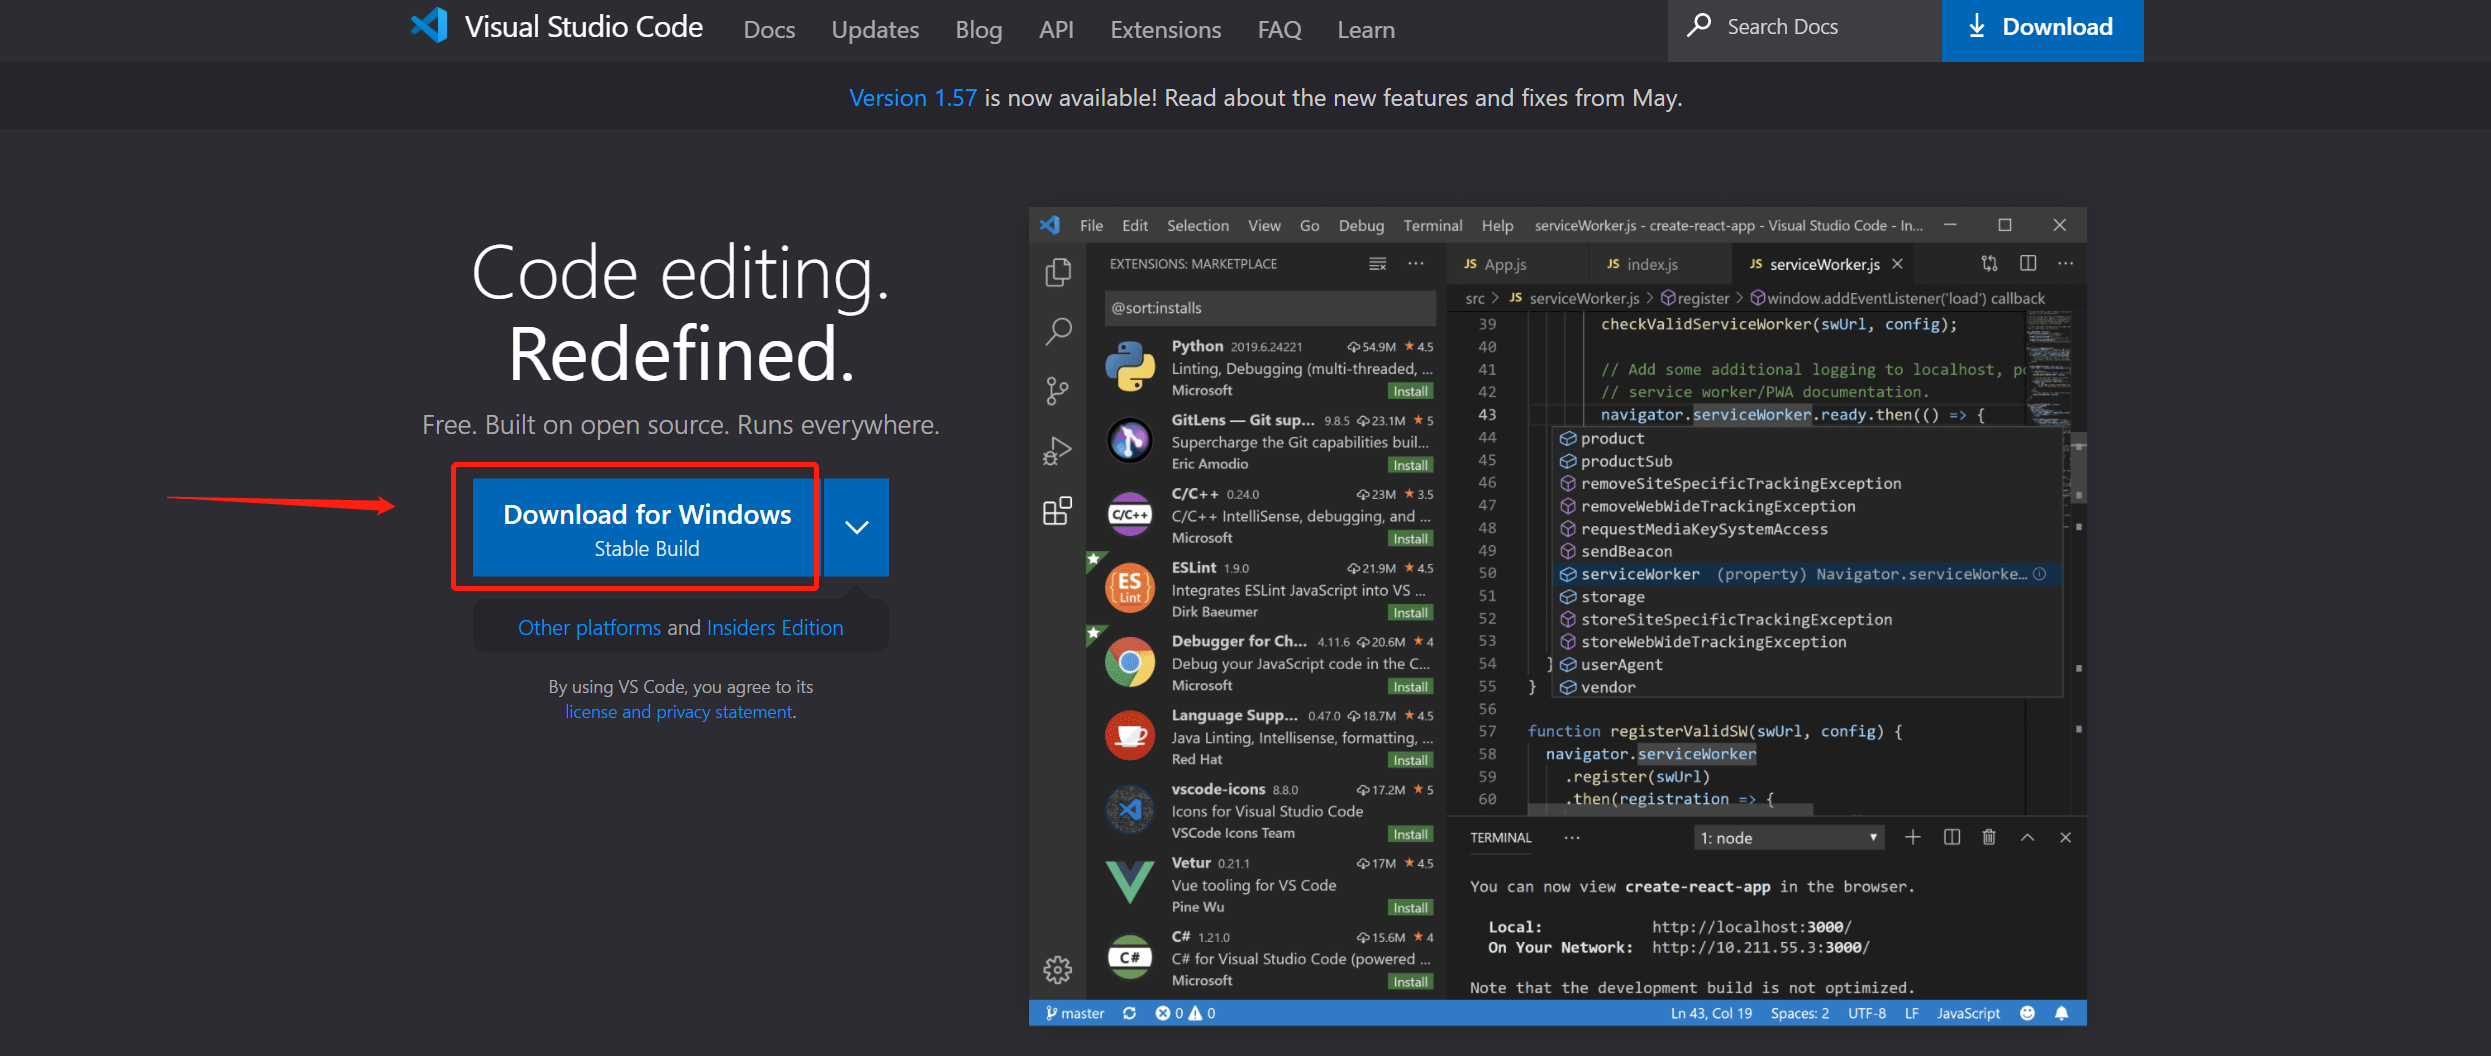Open the Run and Debug icon in activity bar
Screen dimensions: 2491x1056
pos(1057,451)
